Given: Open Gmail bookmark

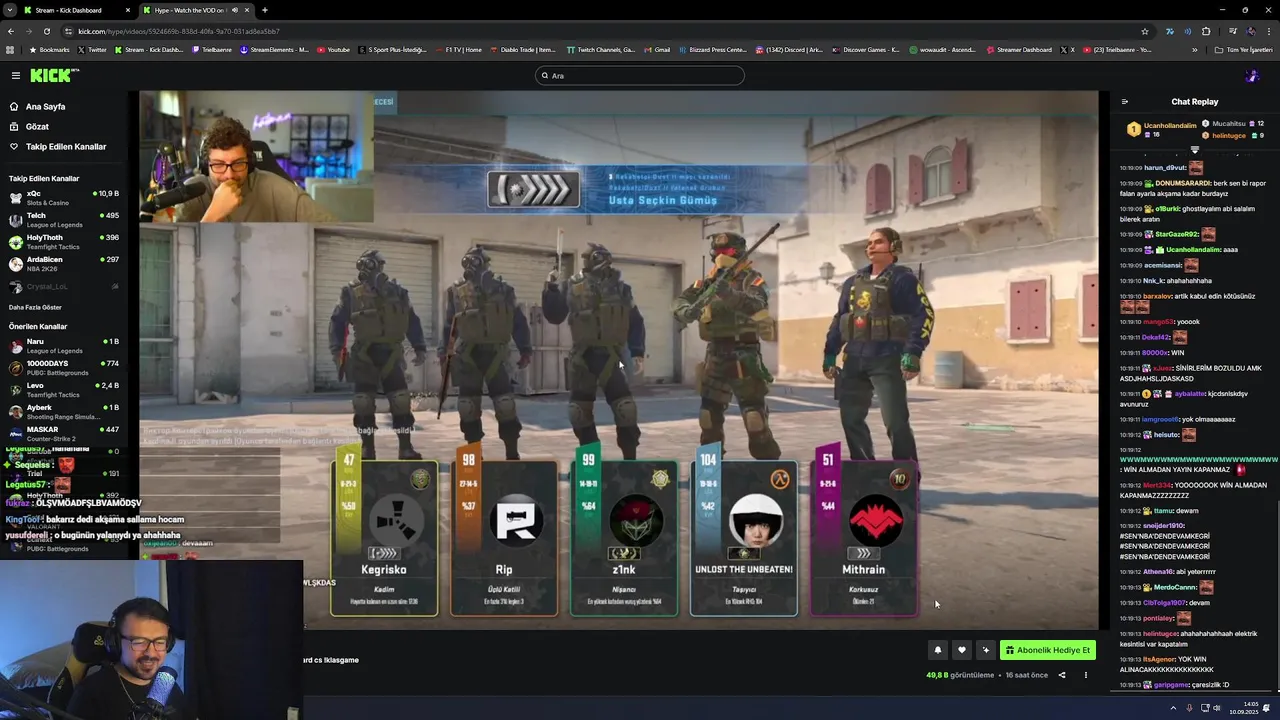Looking at the screenshot, I should tap(657, 50).
